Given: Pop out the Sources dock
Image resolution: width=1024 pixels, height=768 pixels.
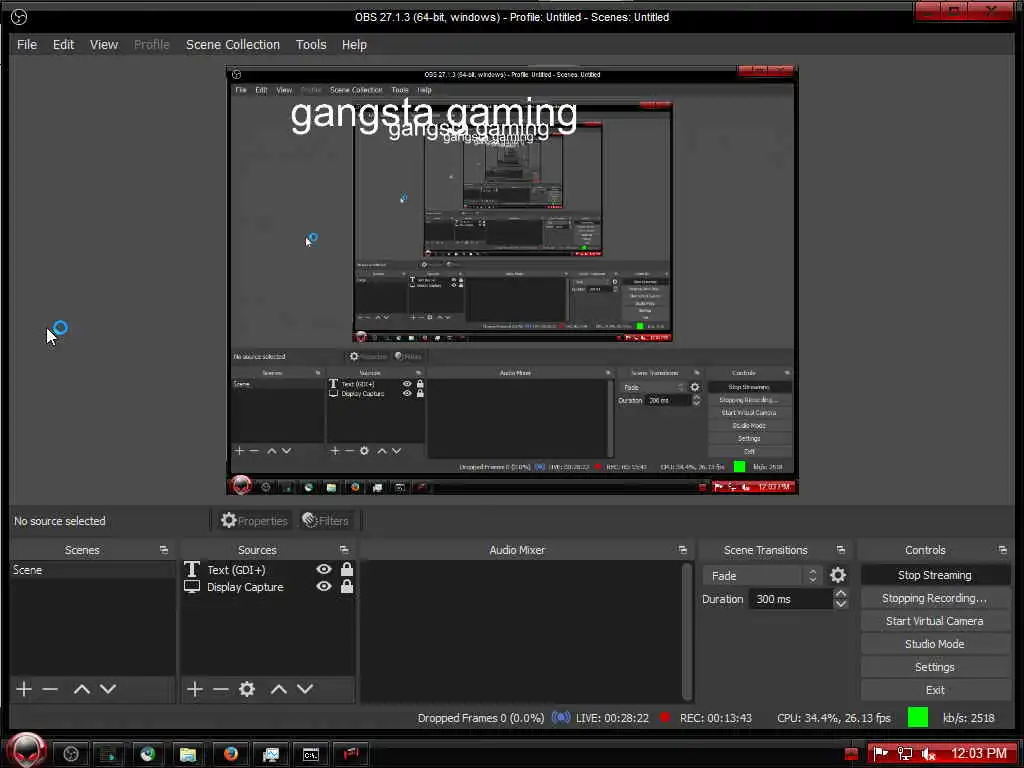Looking at the screenshot, I should [344, 550].
